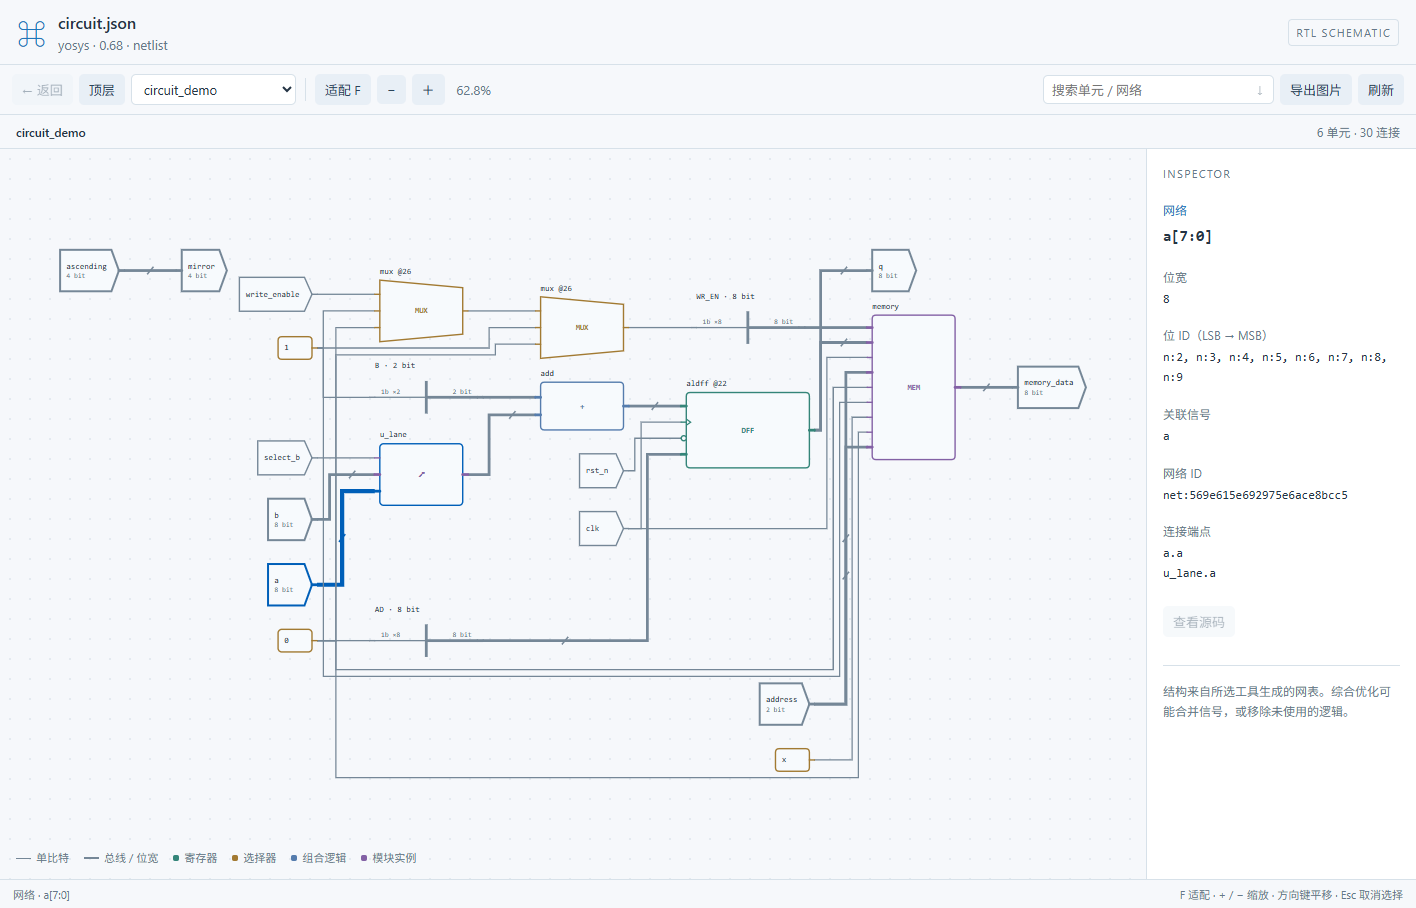Click the memory_data output port
Viewport: 1416px width, 908px height.
pos(1051,387)
